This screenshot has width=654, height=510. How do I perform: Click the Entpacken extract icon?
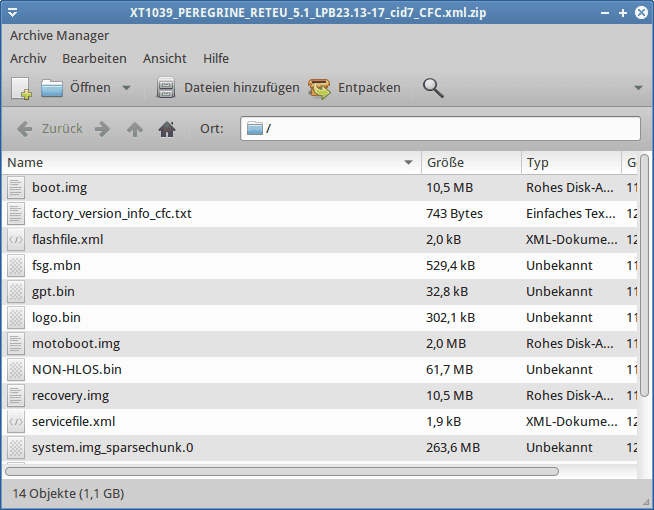pos(320,88)
